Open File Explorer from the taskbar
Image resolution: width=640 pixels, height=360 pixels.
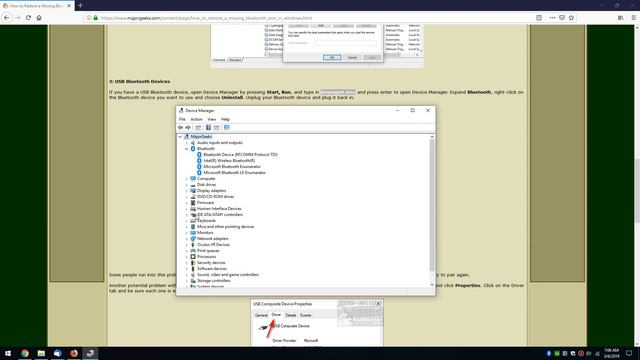coord(41,353)
